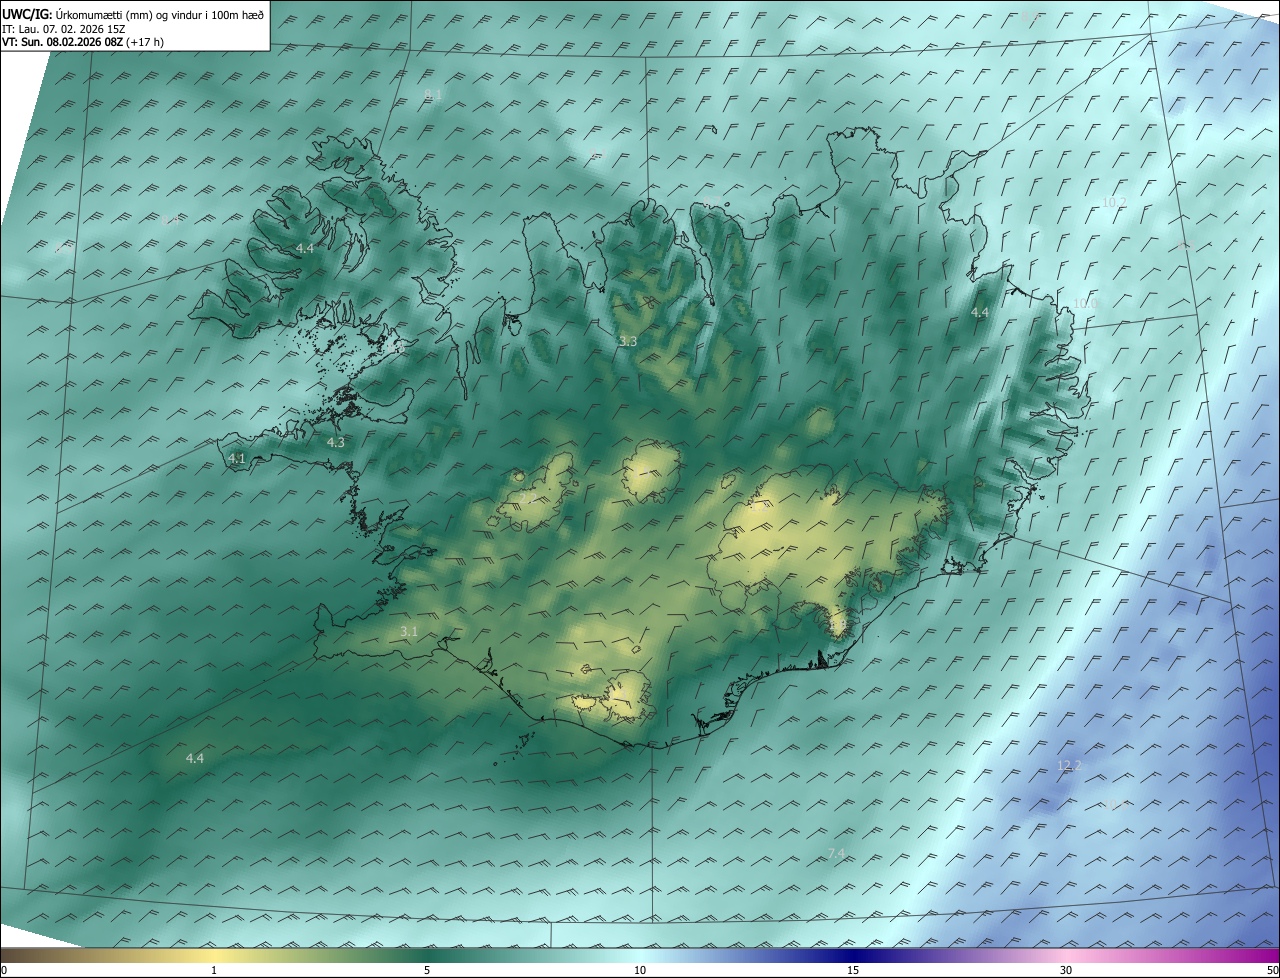The height and width of the screenshot is (978, 1280).
Task: Click the '0' tick on the colour scale
Action: [x=4, y=970]
